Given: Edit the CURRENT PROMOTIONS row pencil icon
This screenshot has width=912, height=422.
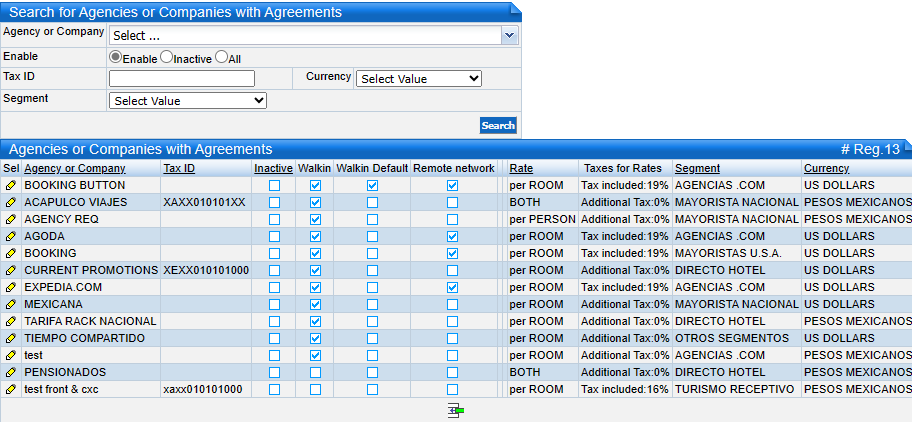Looking at the screenshot, I should 10,270.
